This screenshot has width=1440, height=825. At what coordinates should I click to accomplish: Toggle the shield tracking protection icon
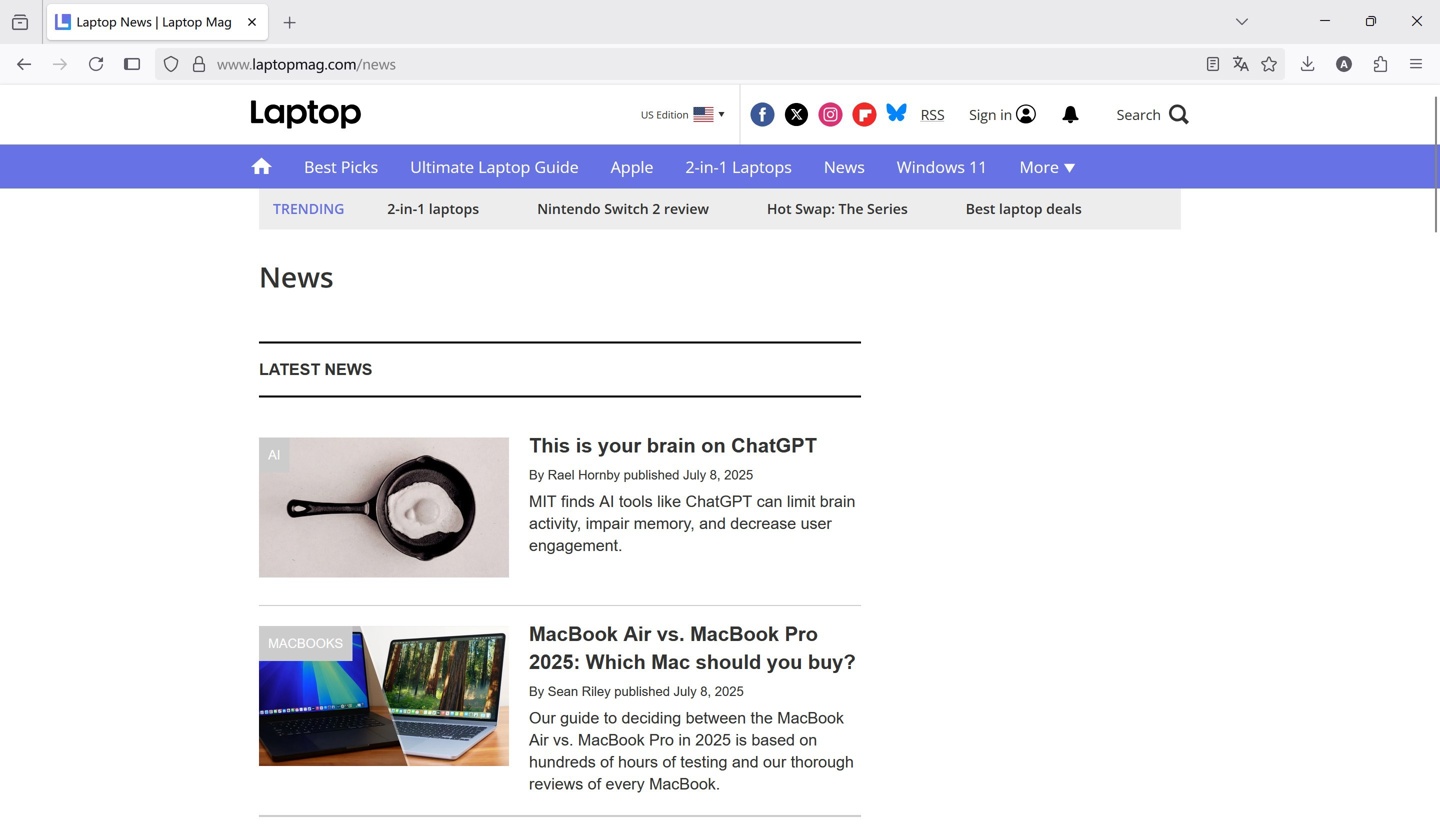pos(171,64)
